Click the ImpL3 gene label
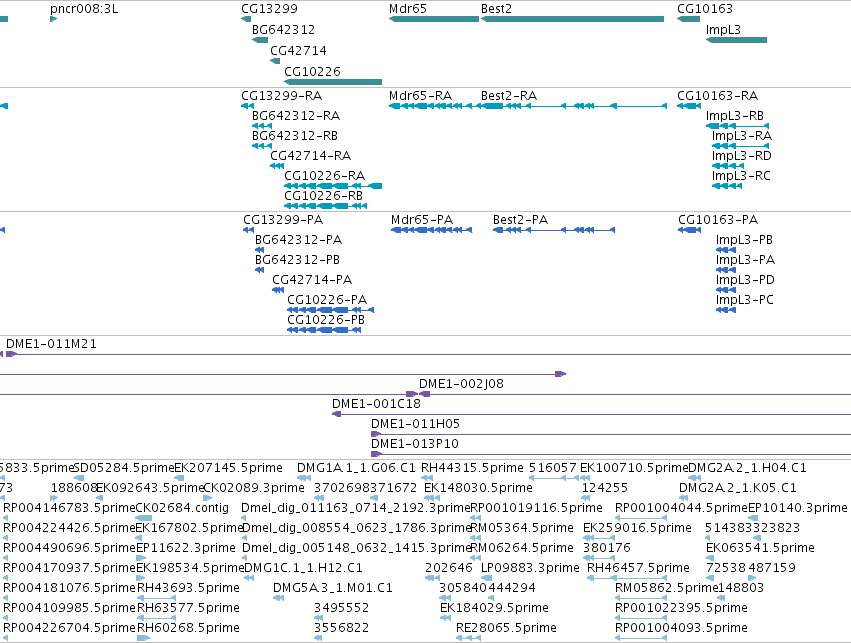Viewport: 851px width, 643px height. click(723, 30)
